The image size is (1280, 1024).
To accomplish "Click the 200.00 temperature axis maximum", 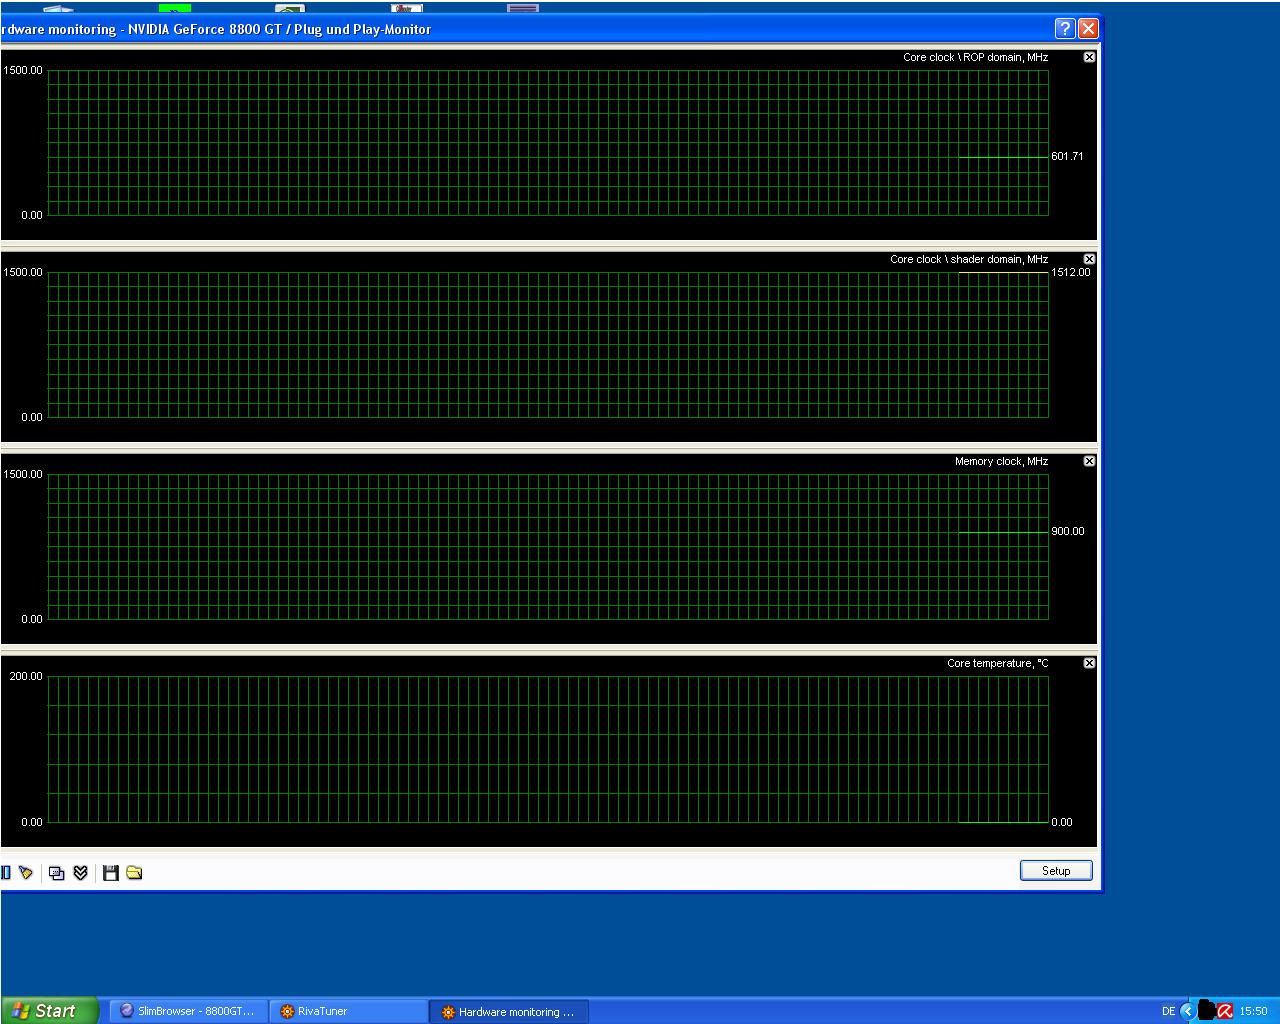I will [26, 676].
